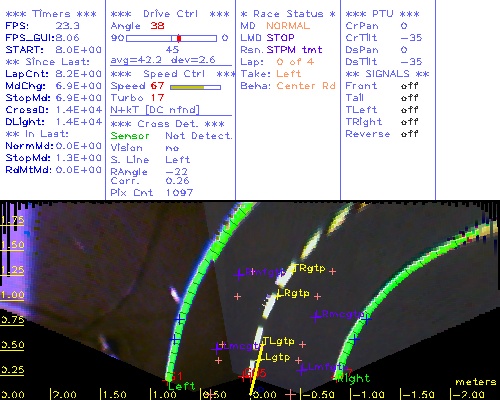Image resolution: width=500 pixels, height=400 pixels.
Task: Click the Cross Det. section header
Action: 168,124
